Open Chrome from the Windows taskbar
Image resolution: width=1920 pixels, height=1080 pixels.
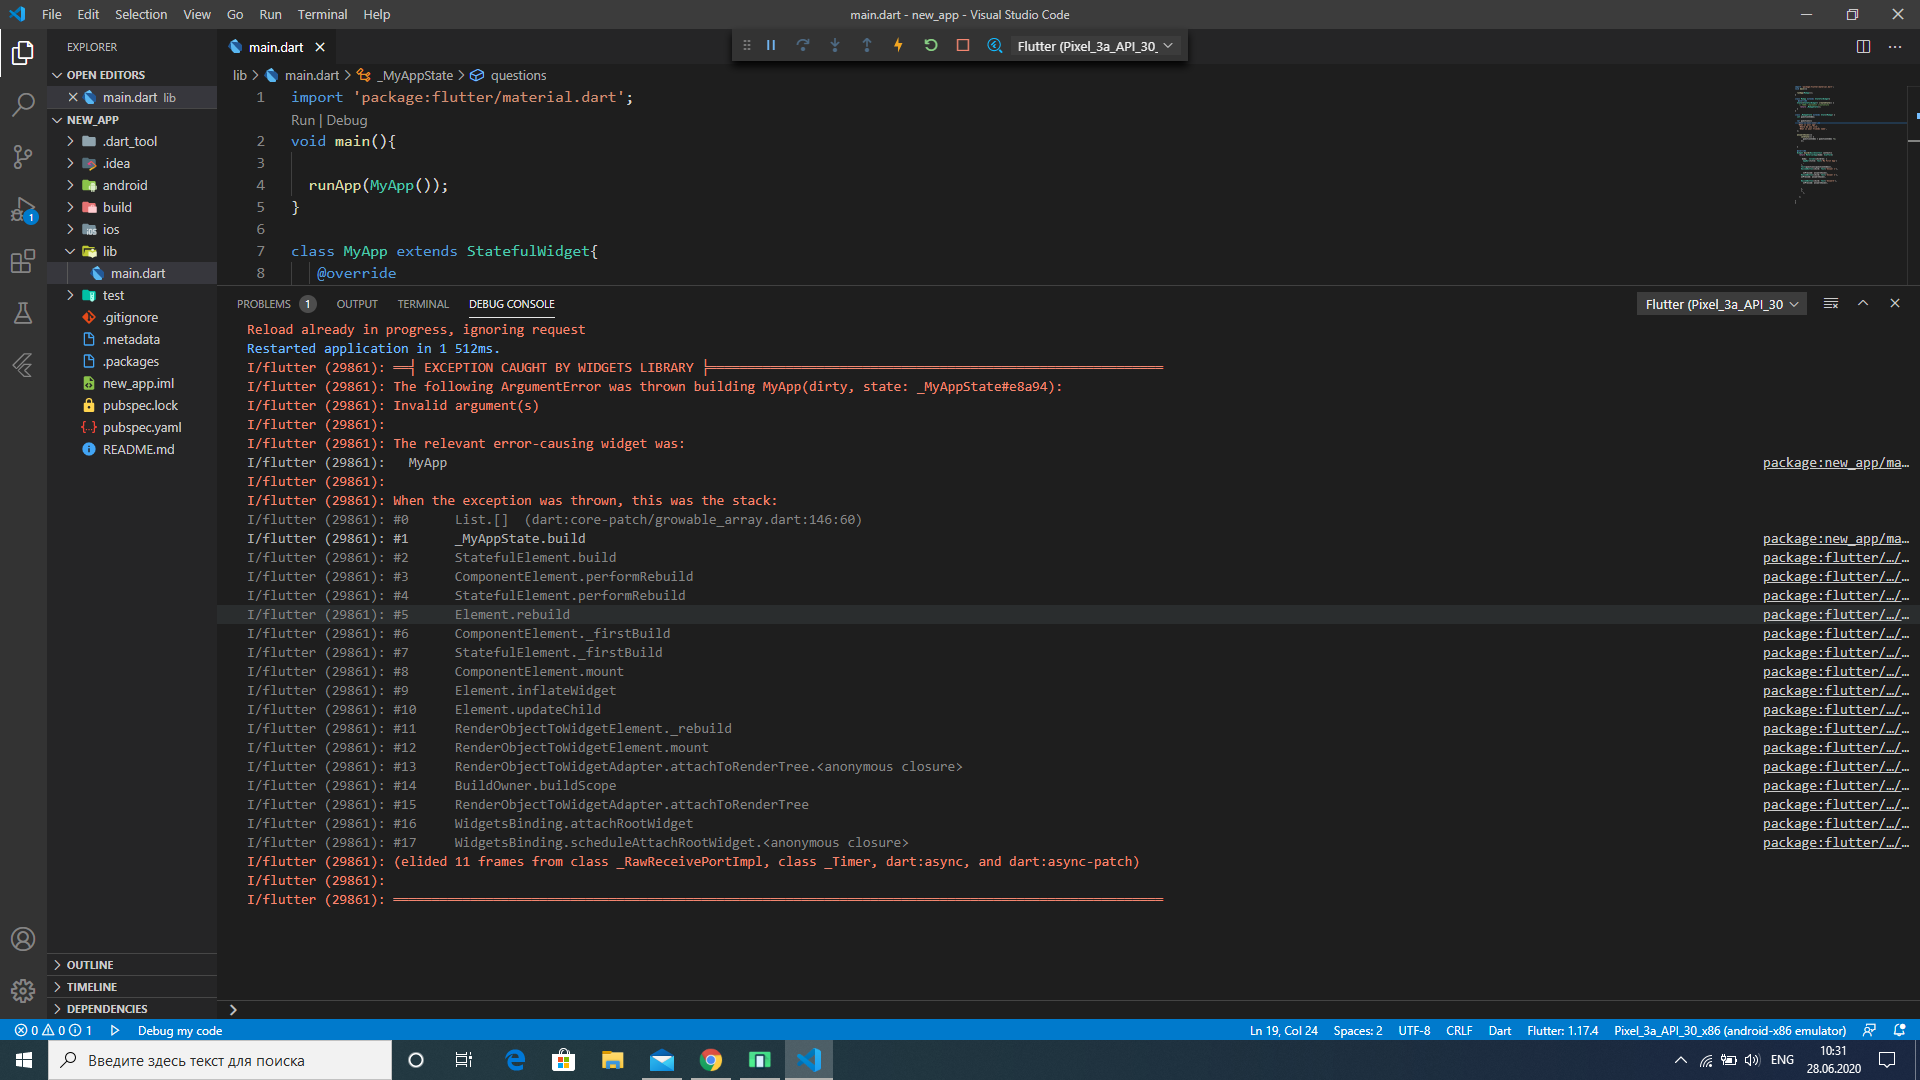click(711, 1060)
